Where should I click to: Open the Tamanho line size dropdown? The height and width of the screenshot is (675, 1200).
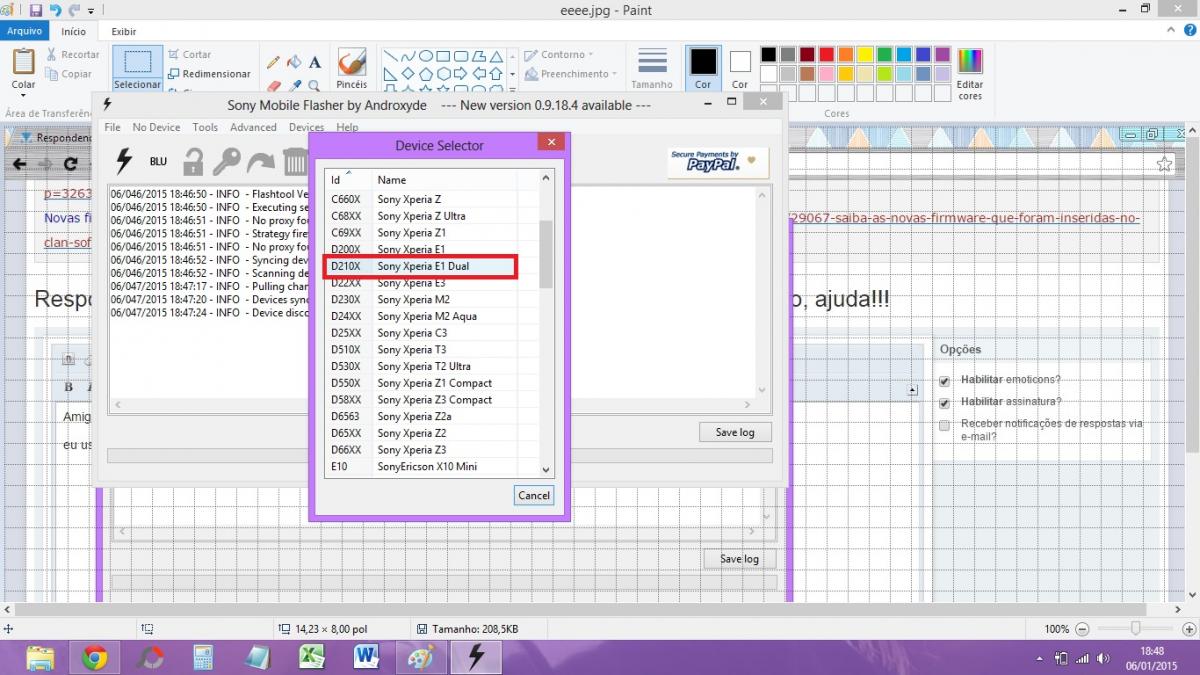[x=652, y=68]
